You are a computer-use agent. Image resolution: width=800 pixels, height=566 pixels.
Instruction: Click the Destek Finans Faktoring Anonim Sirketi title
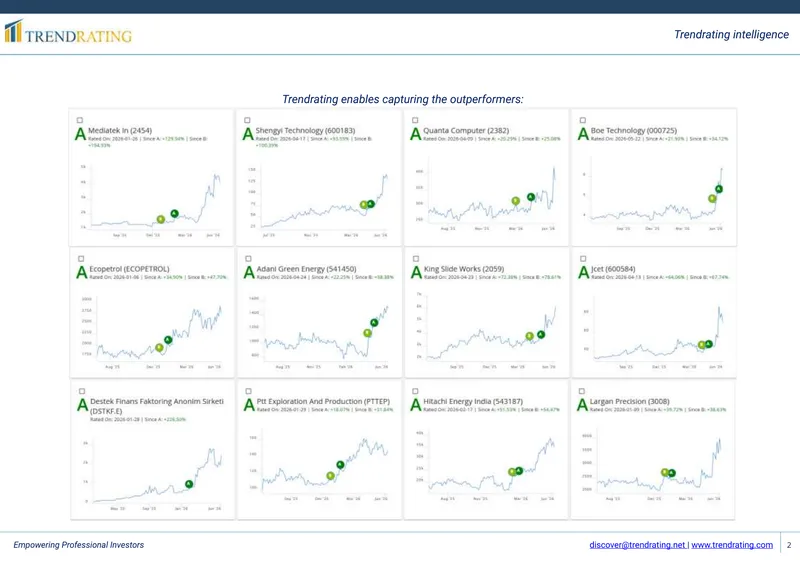point(157,406)
